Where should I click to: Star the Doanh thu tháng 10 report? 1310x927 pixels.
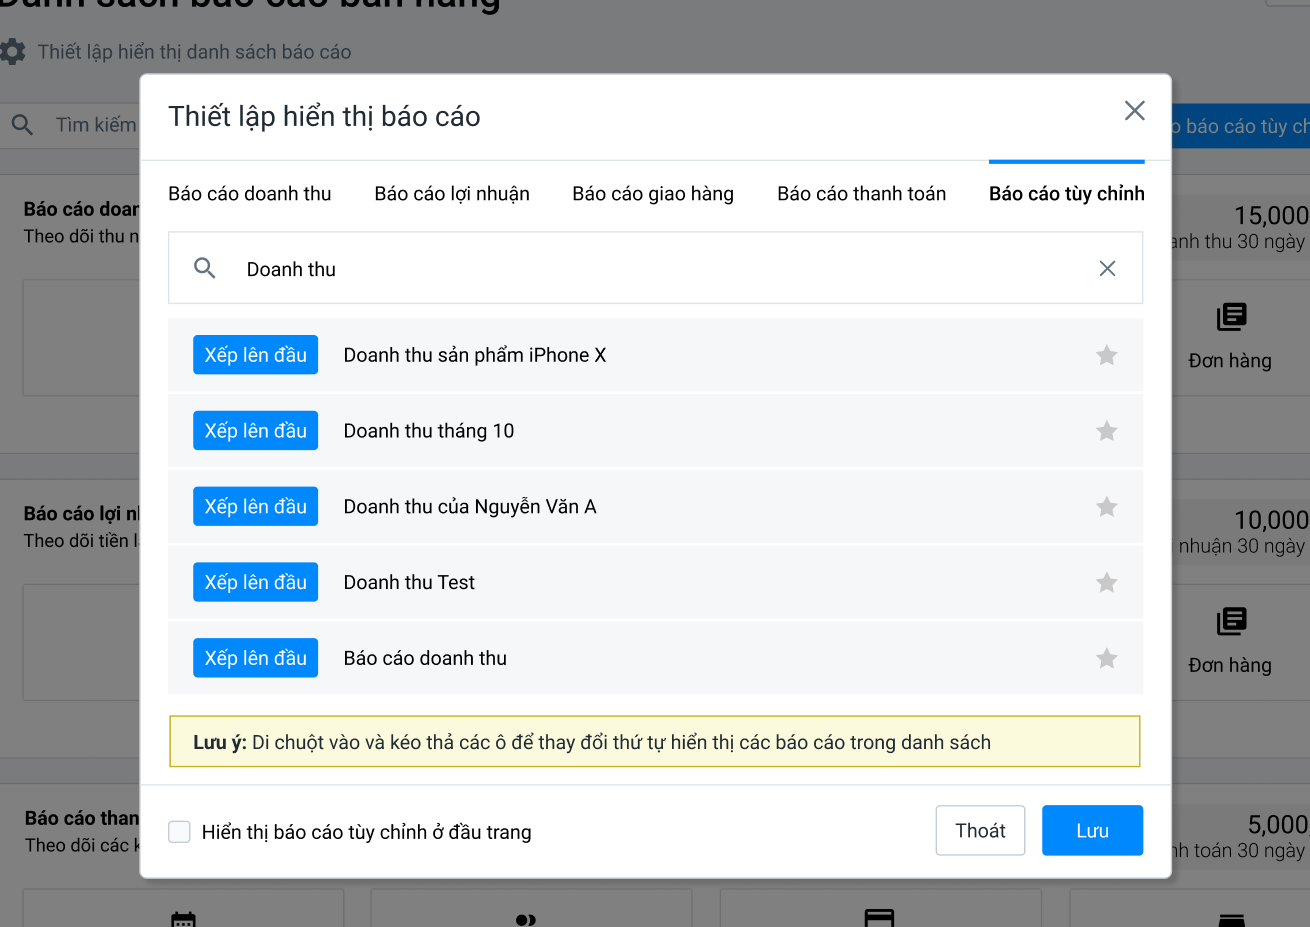tap(1106, 431)
